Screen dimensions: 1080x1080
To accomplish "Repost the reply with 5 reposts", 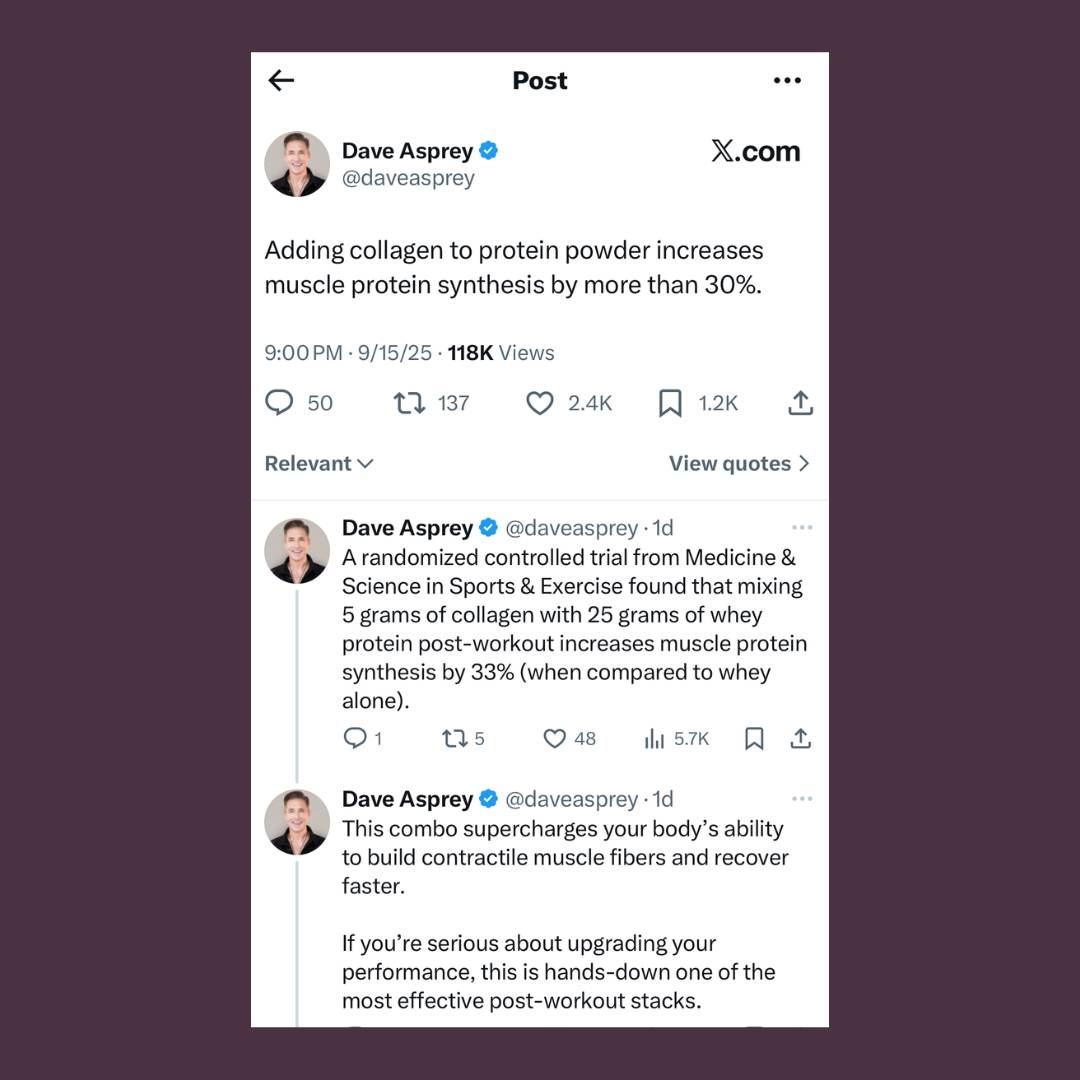I will coord(454,738).
